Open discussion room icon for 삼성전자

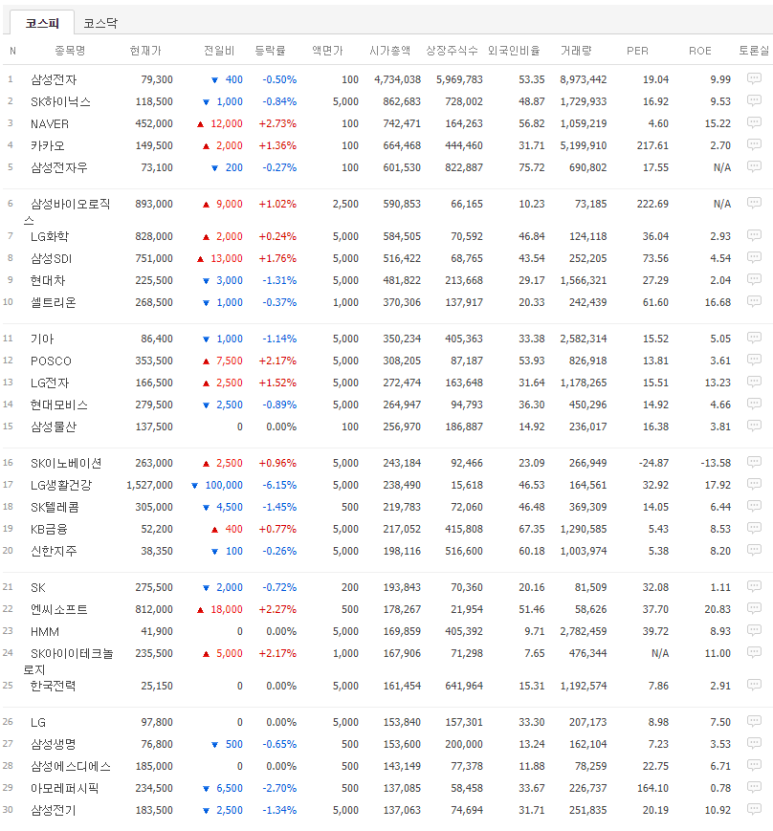pyautogui.click(x=753, y=79)
